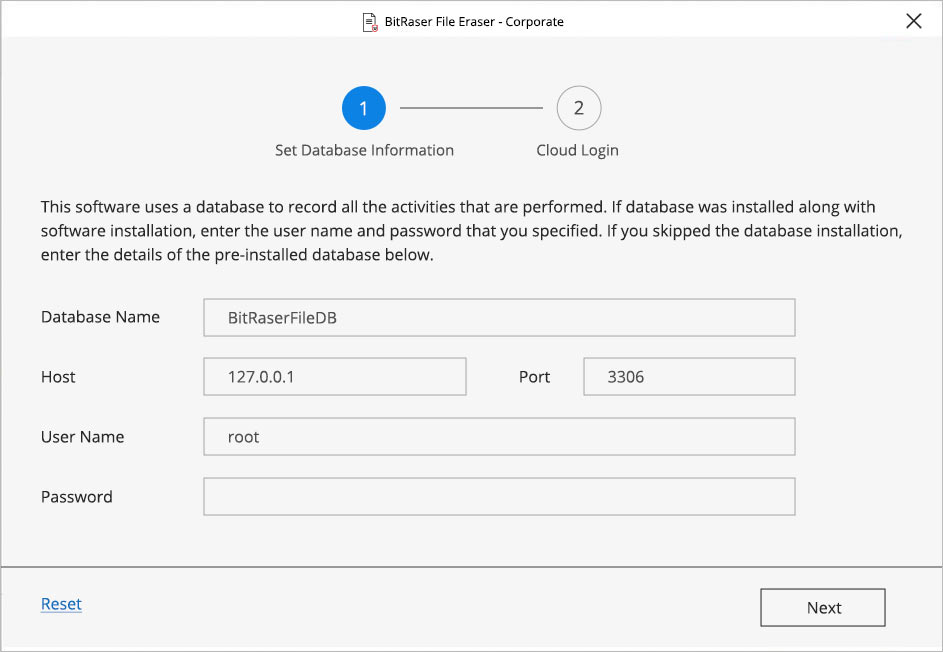
Task: Focus the empty Password field
Action: click(x=499, y=497)
